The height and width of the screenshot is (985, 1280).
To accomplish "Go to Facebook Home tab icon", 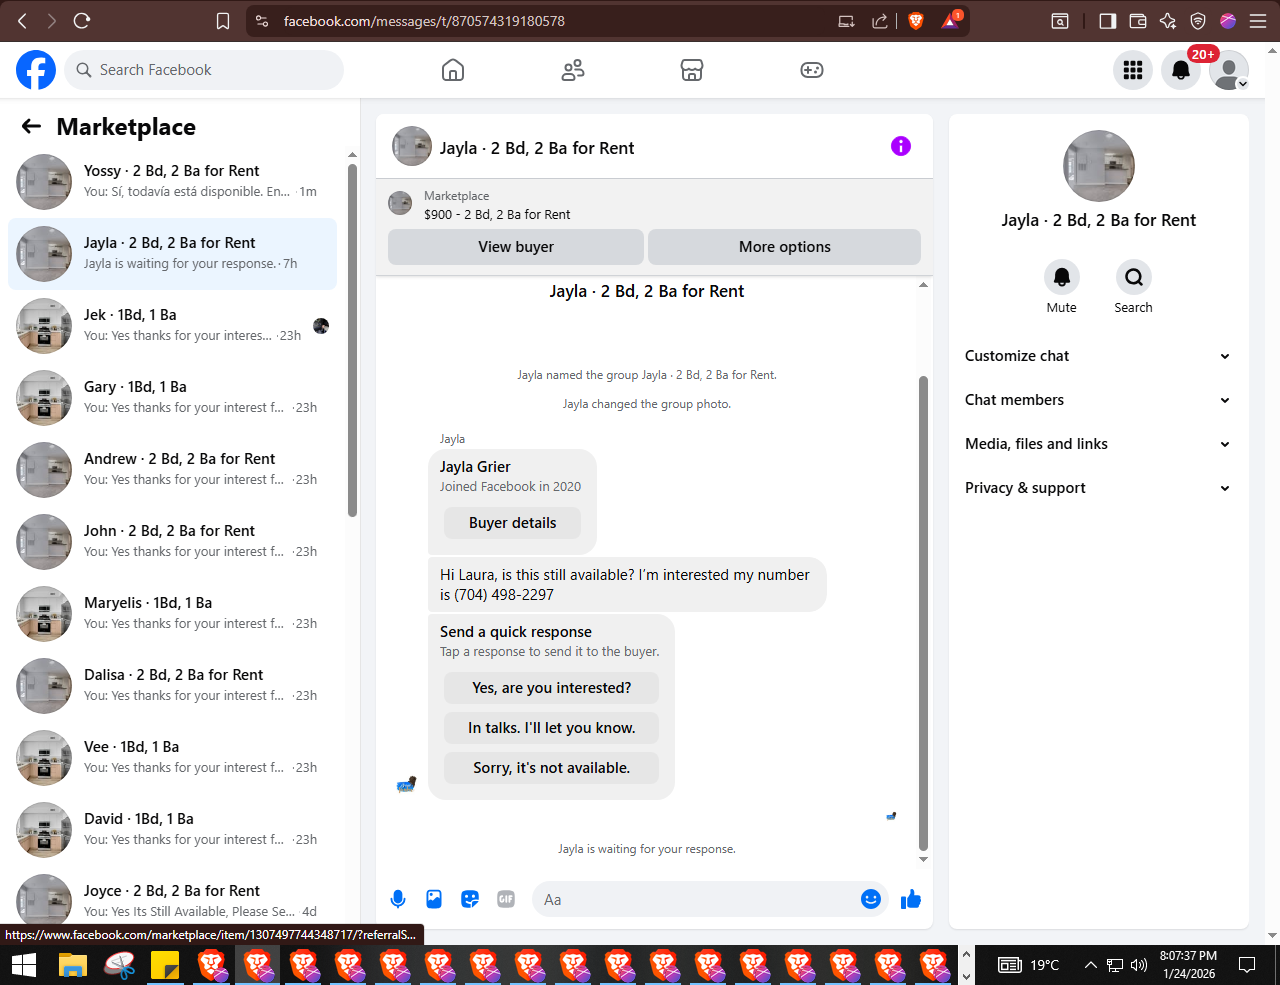I will (453, 70).
